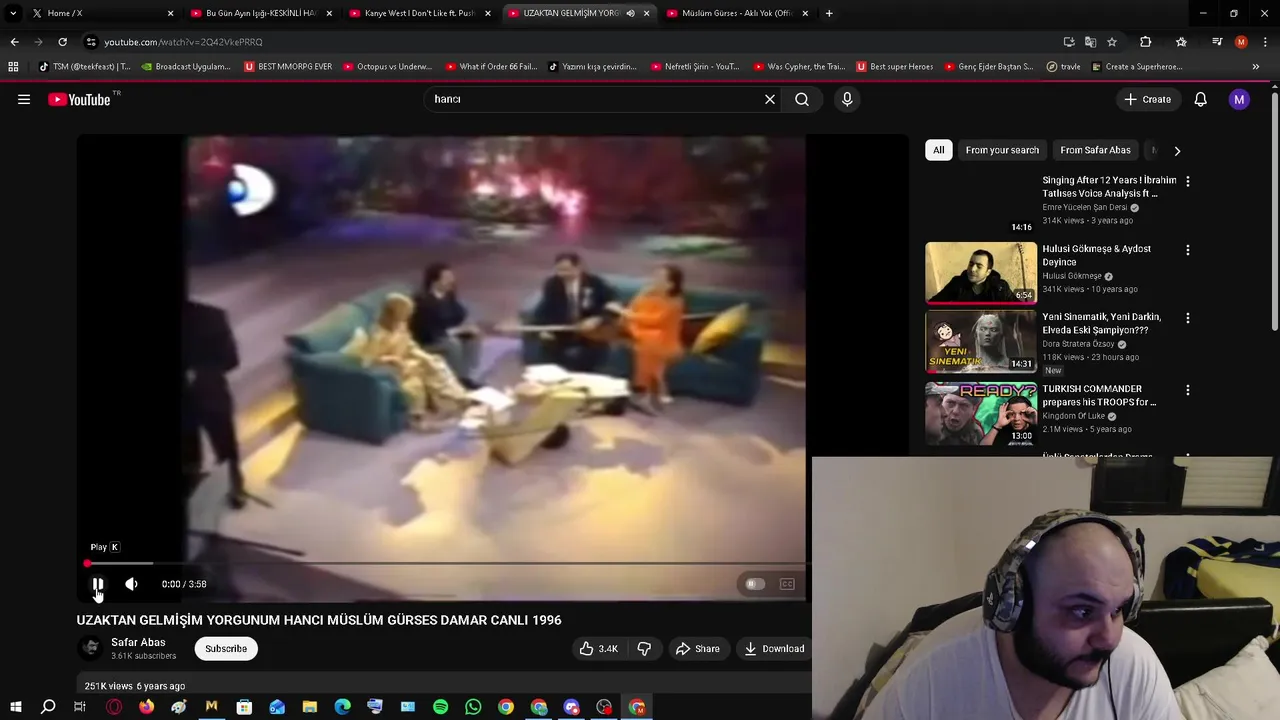Dislike the video with thumbs down

click(644, 648)
